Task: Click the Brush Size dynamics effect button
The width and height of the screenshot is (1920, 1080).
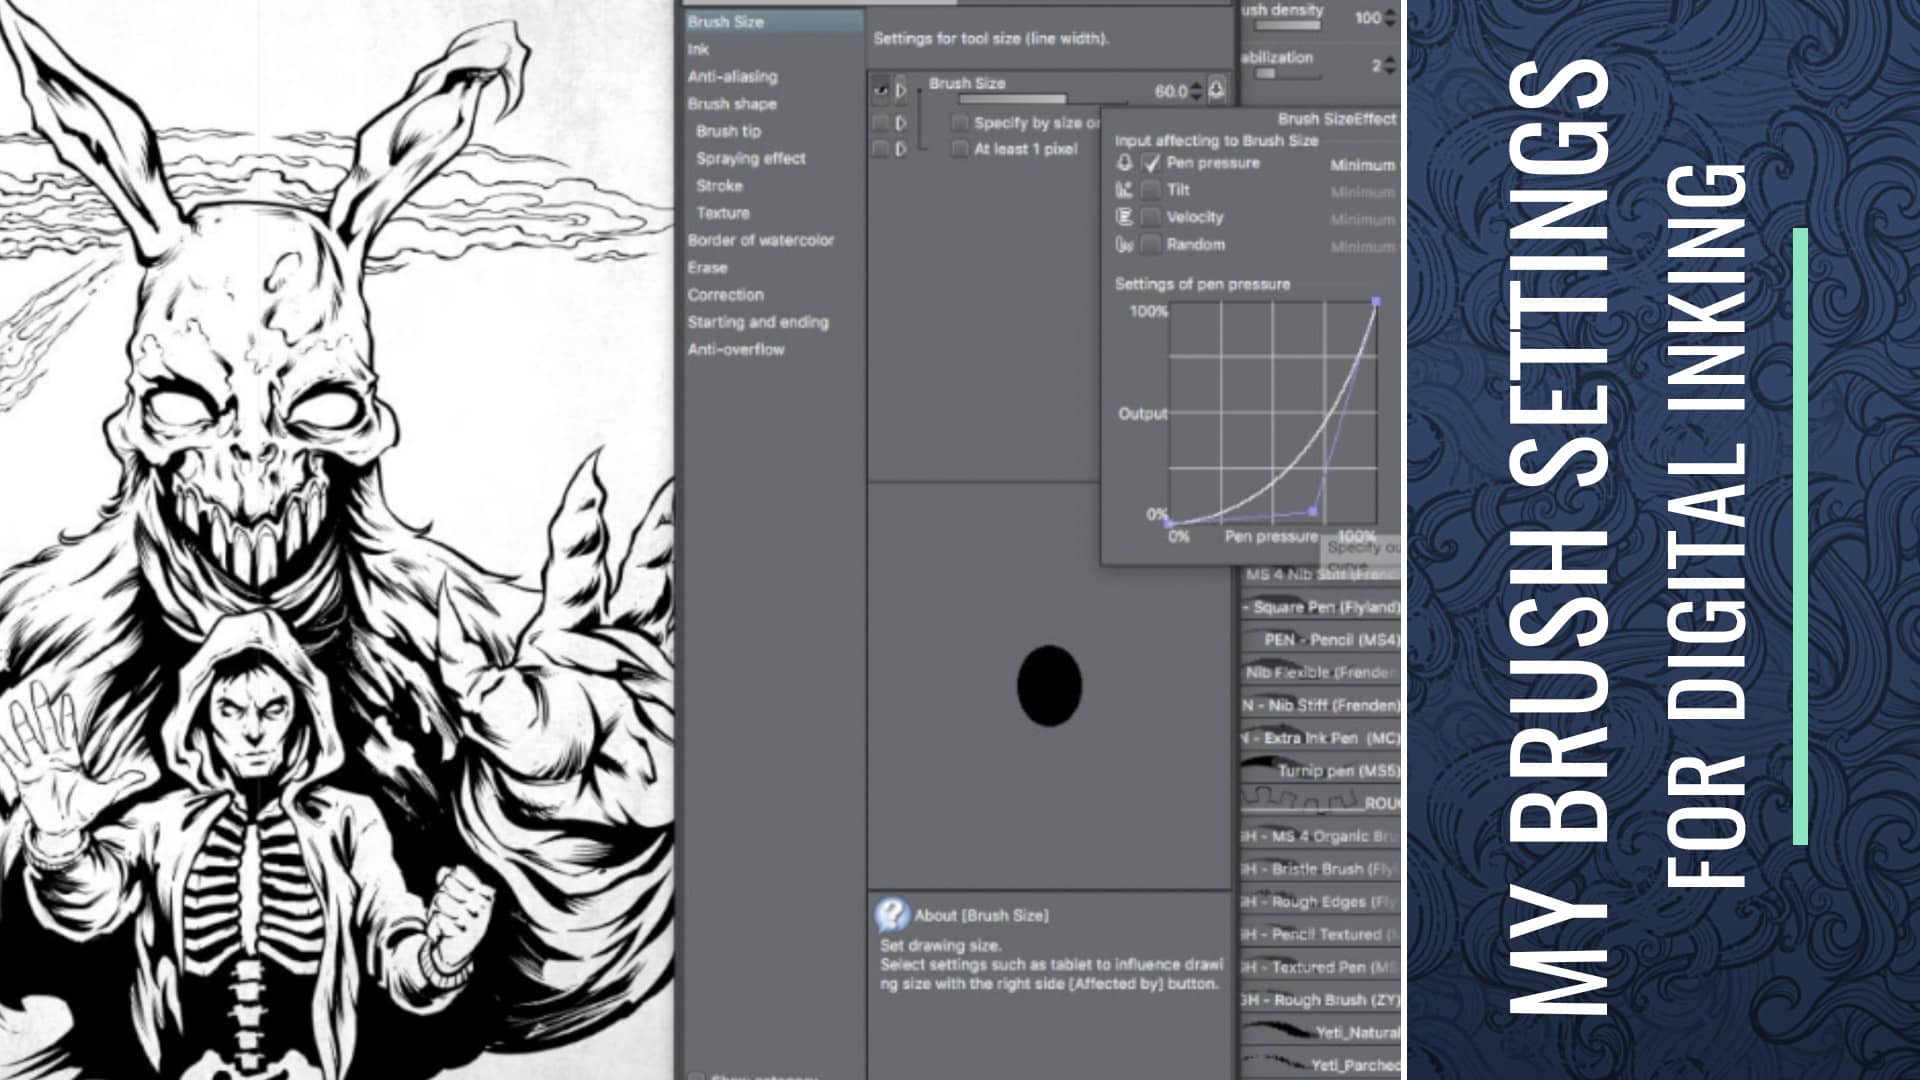Action: [x=1216, y=90]
